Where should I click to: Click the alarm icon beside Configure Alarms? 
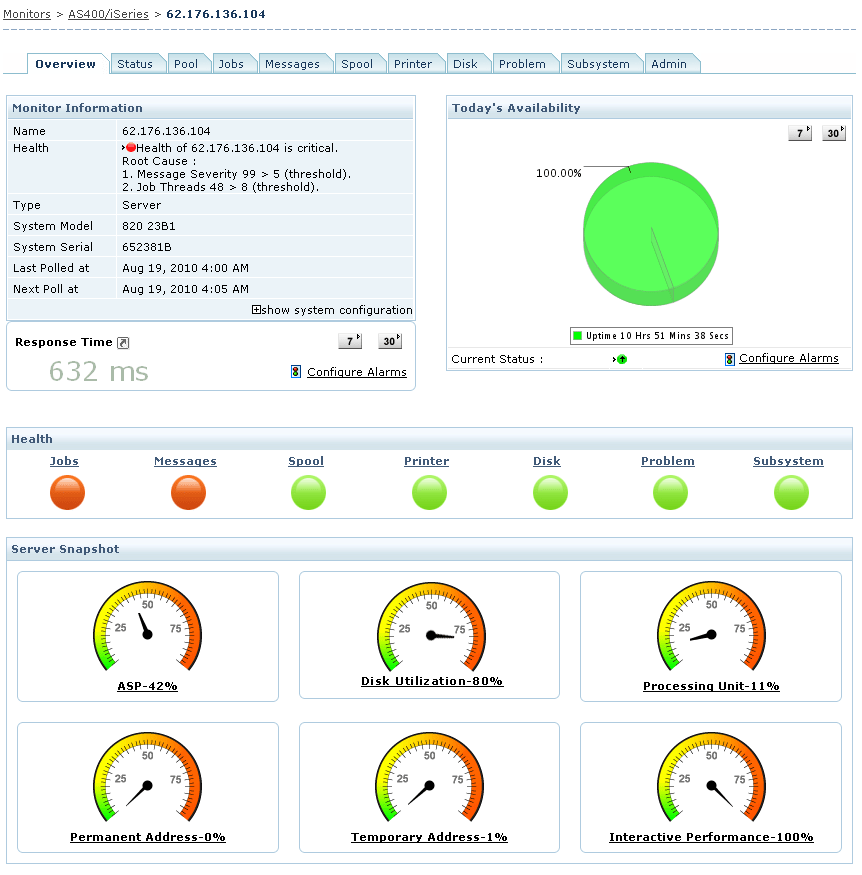pos(295,371)
